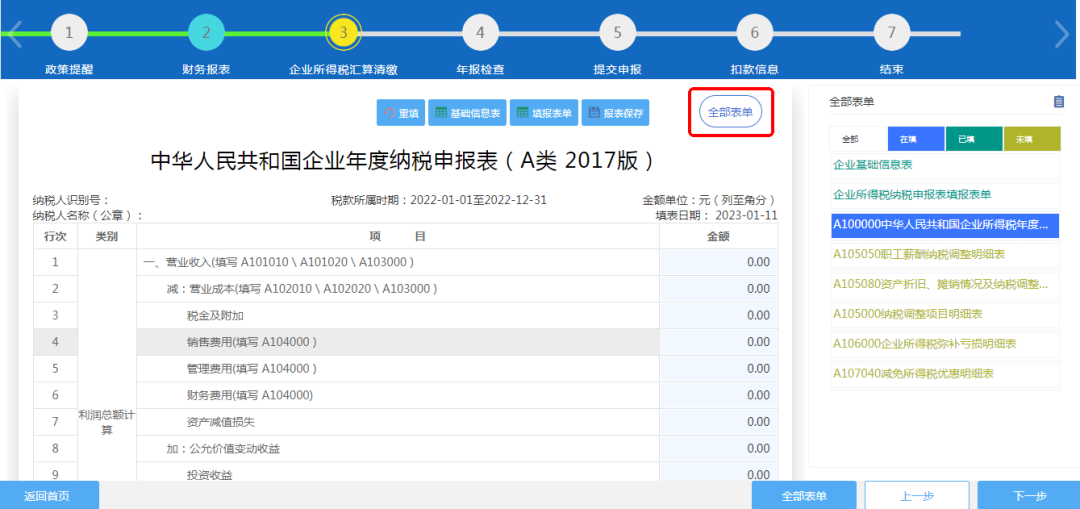Click the 营业收入 amount field in row 1
Image resolution: width=1080 pixels, height=509 pixels.
coord(718,262)
